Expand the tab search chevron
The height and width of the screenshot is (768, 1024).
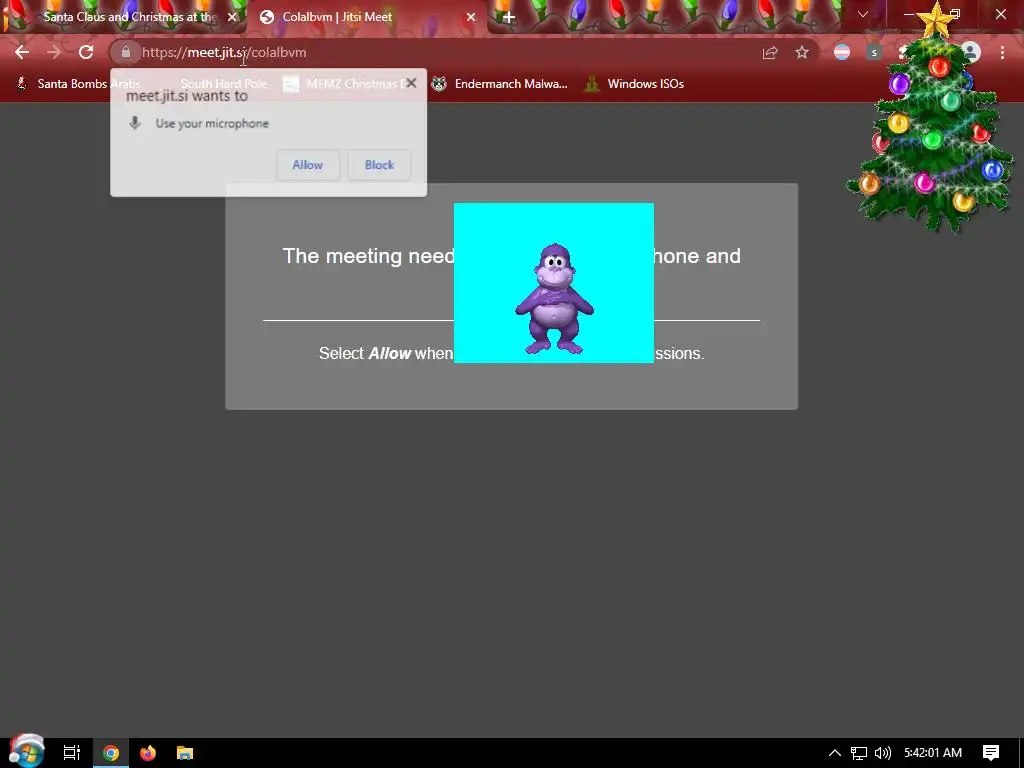tap(863, 14)
